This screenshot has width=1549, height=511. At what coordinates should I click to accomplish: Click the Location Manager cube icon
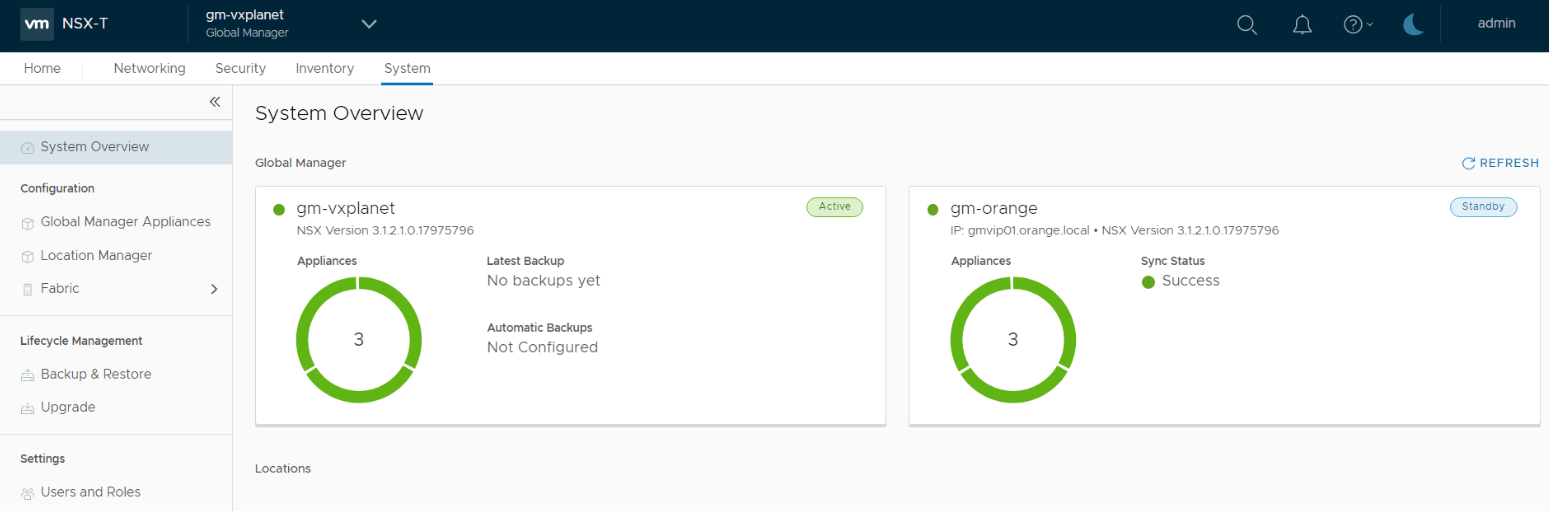pos(28,257)
